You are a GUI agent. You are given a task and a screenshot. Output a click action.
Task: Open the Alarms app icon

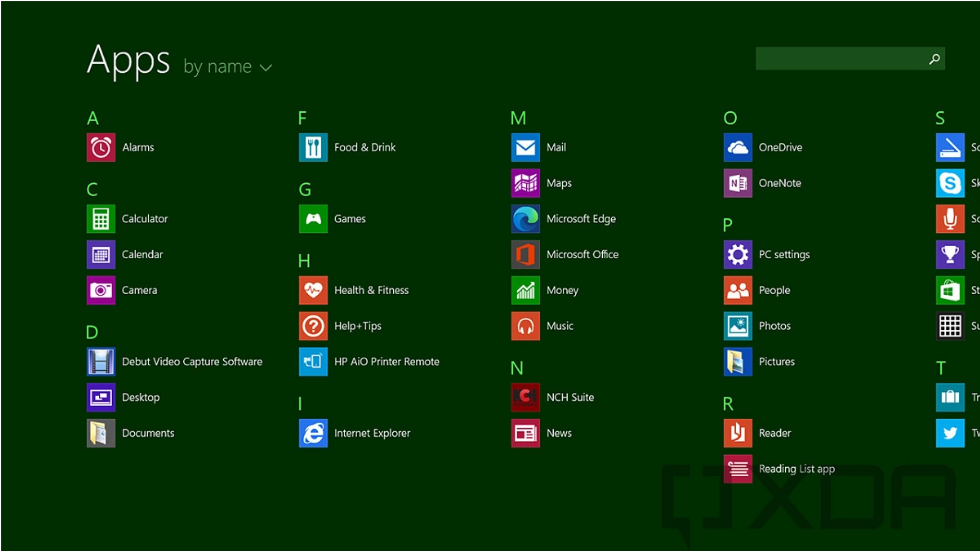click(101, 148)
